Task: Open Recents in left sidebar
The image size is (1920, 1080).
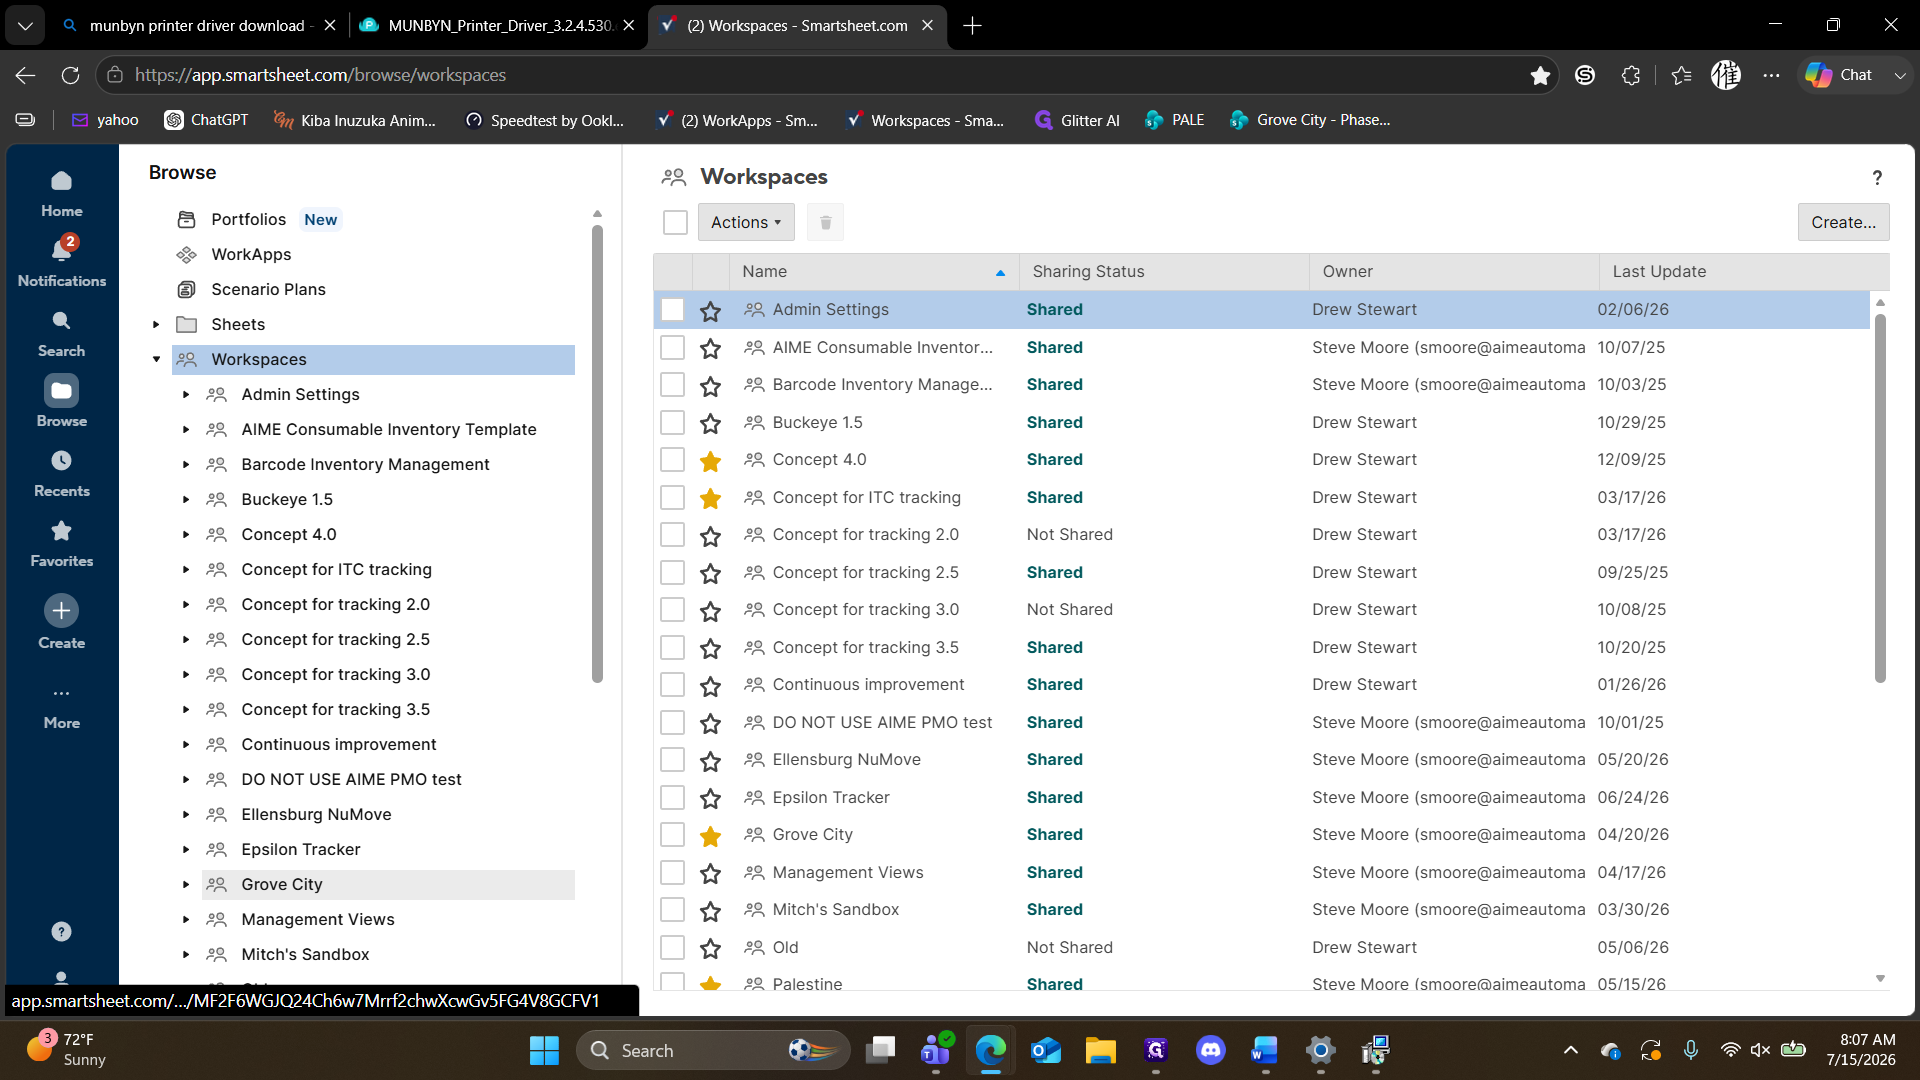Action: point(61,474)
